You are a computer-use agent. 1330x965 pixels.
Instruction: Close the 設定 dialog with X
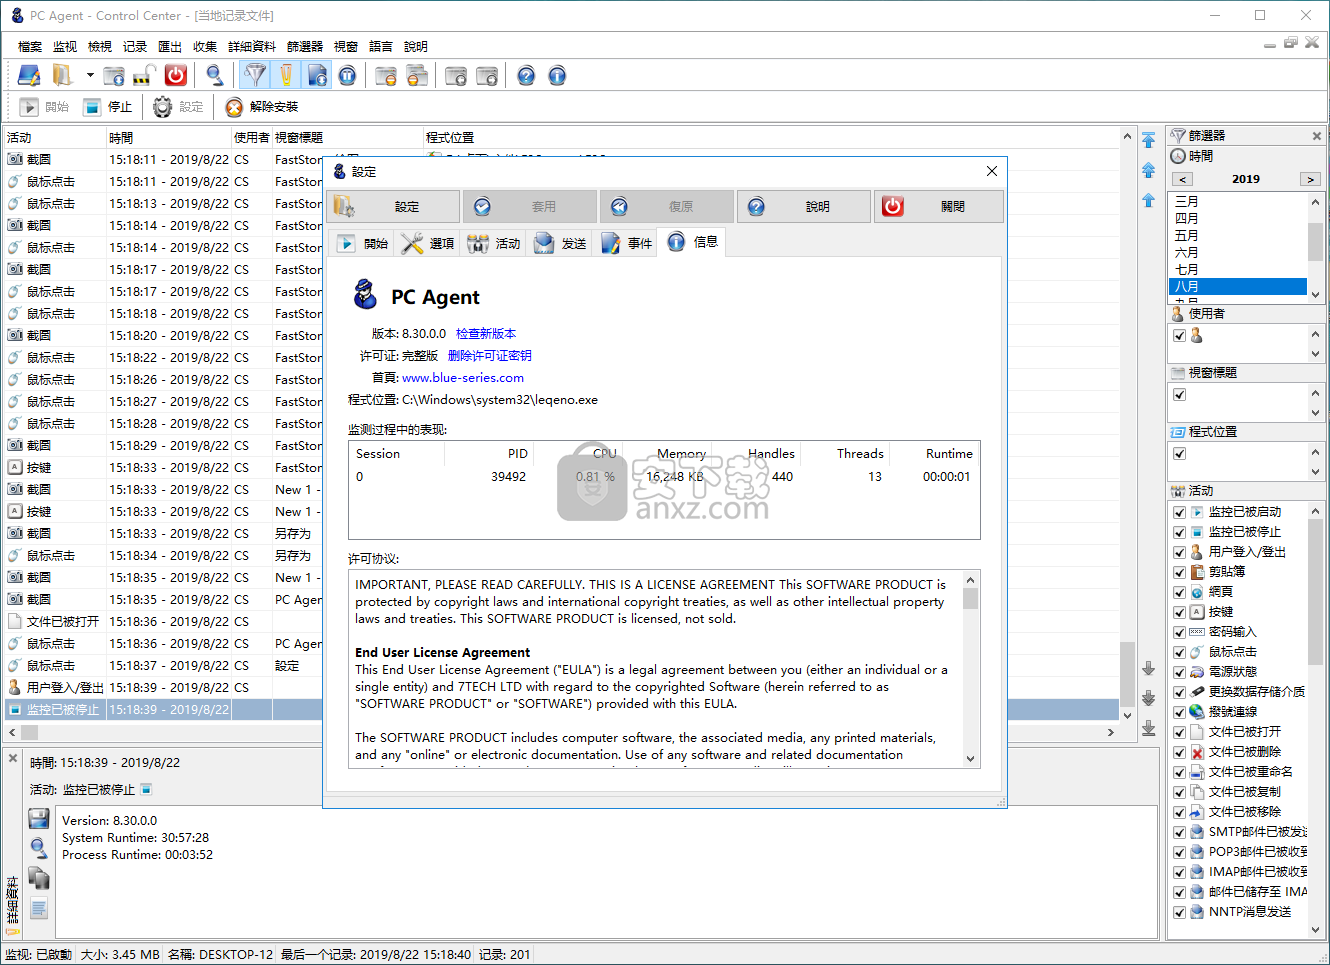click(x=992, y=172)
